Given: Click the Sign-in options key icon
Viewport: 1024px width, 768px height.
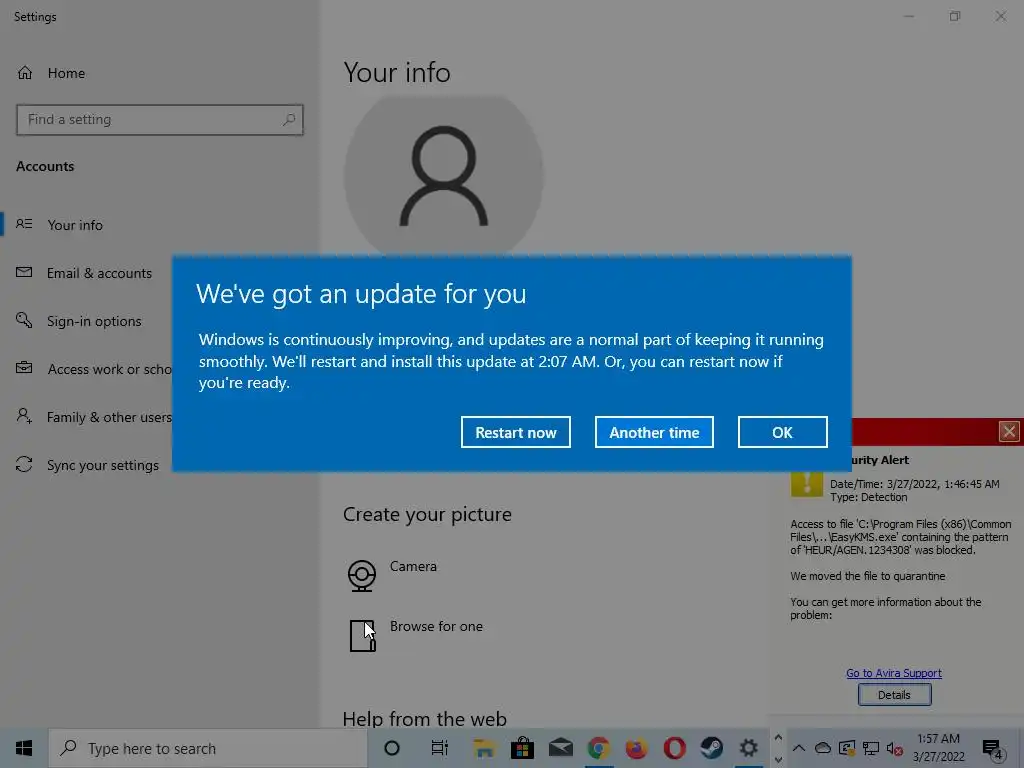Looking at the screenshot, I should pos(24,320).
